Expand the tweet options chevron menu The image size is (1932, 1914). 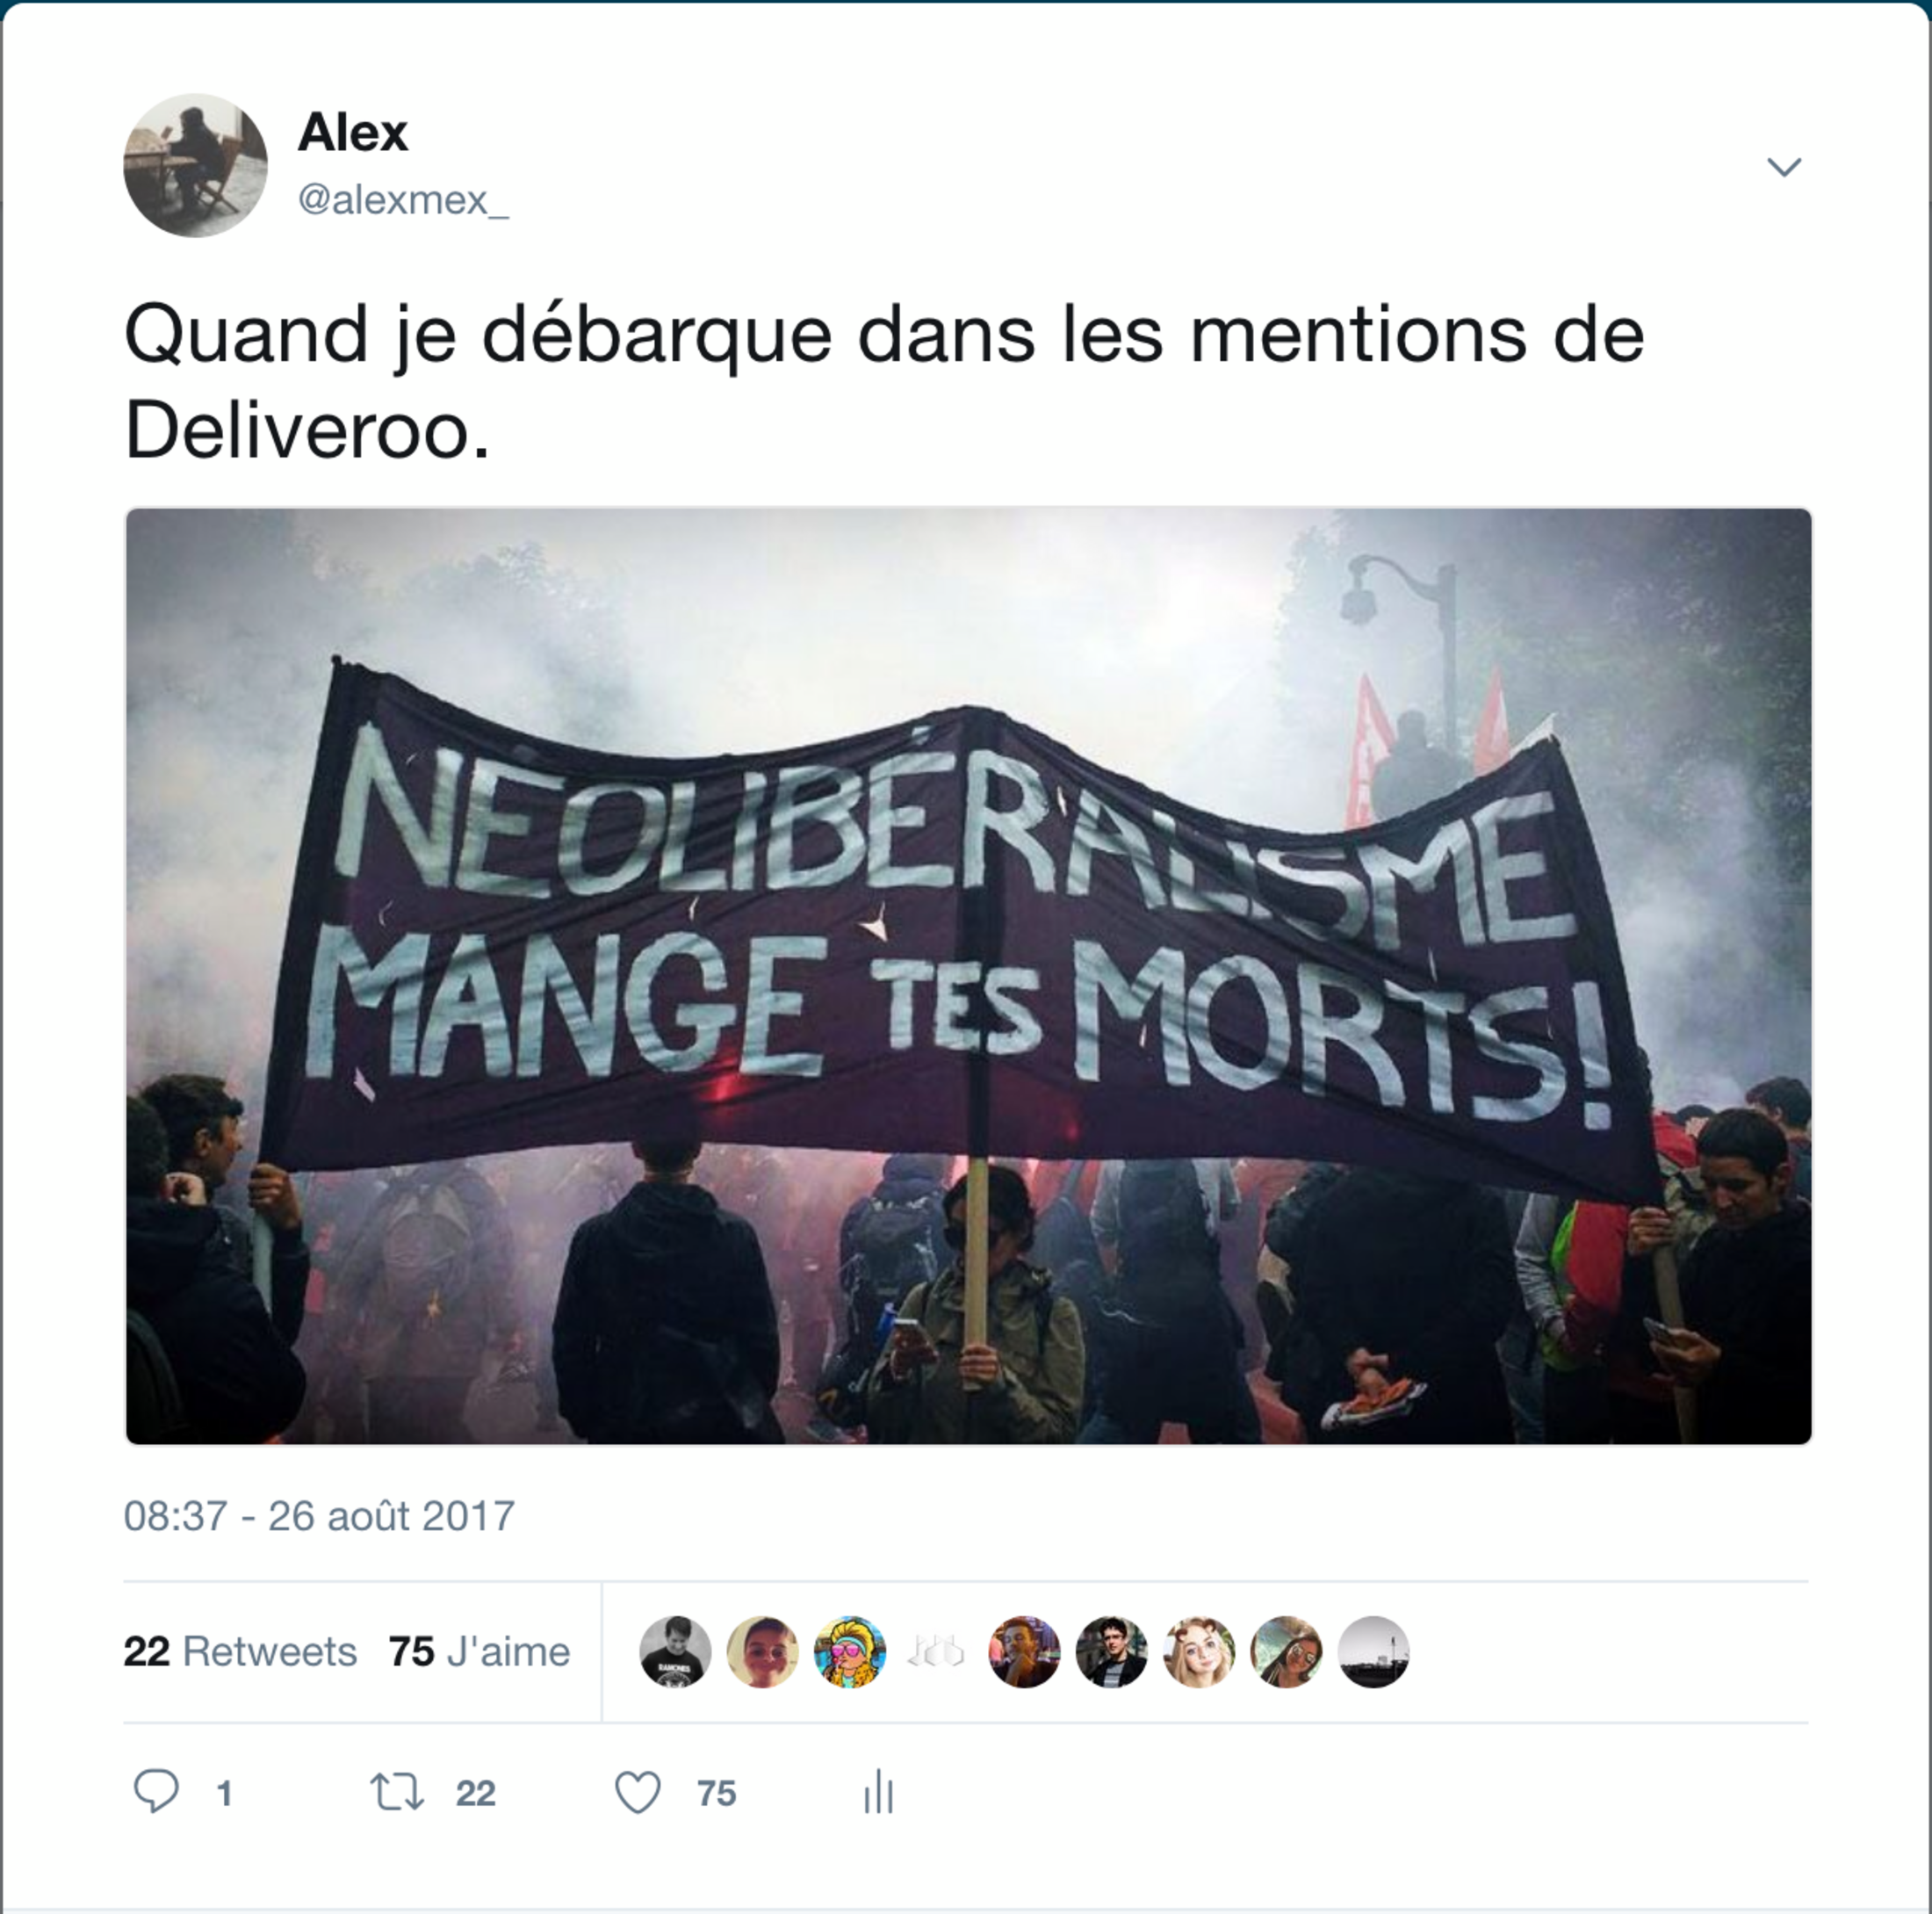(1784, 166)
